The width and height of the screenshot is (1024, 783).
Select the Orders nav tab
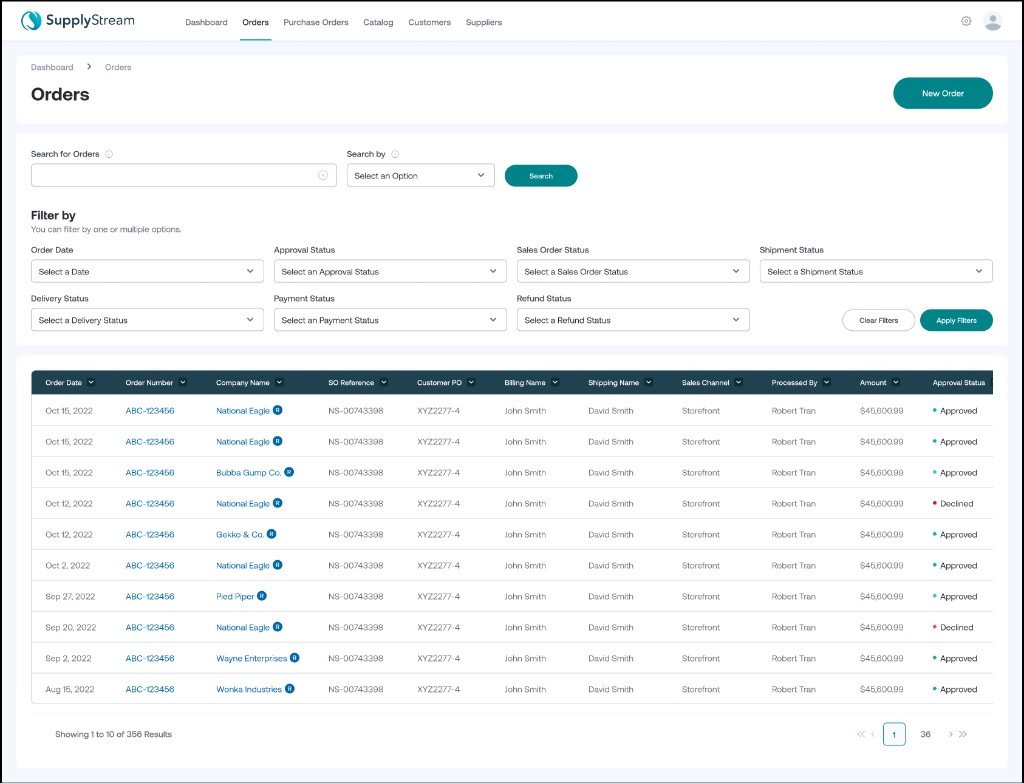[x=255, y=22]
